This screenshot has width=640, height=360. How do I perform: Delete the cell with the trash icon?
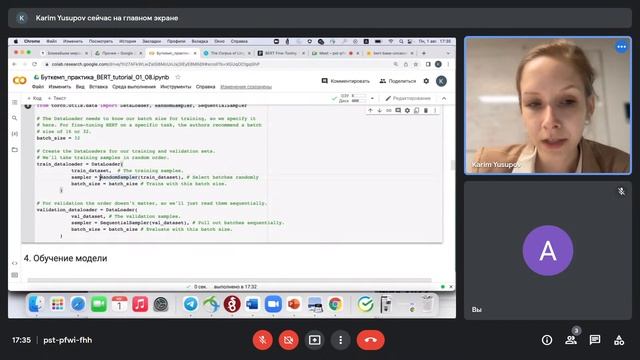click(426, 110)
